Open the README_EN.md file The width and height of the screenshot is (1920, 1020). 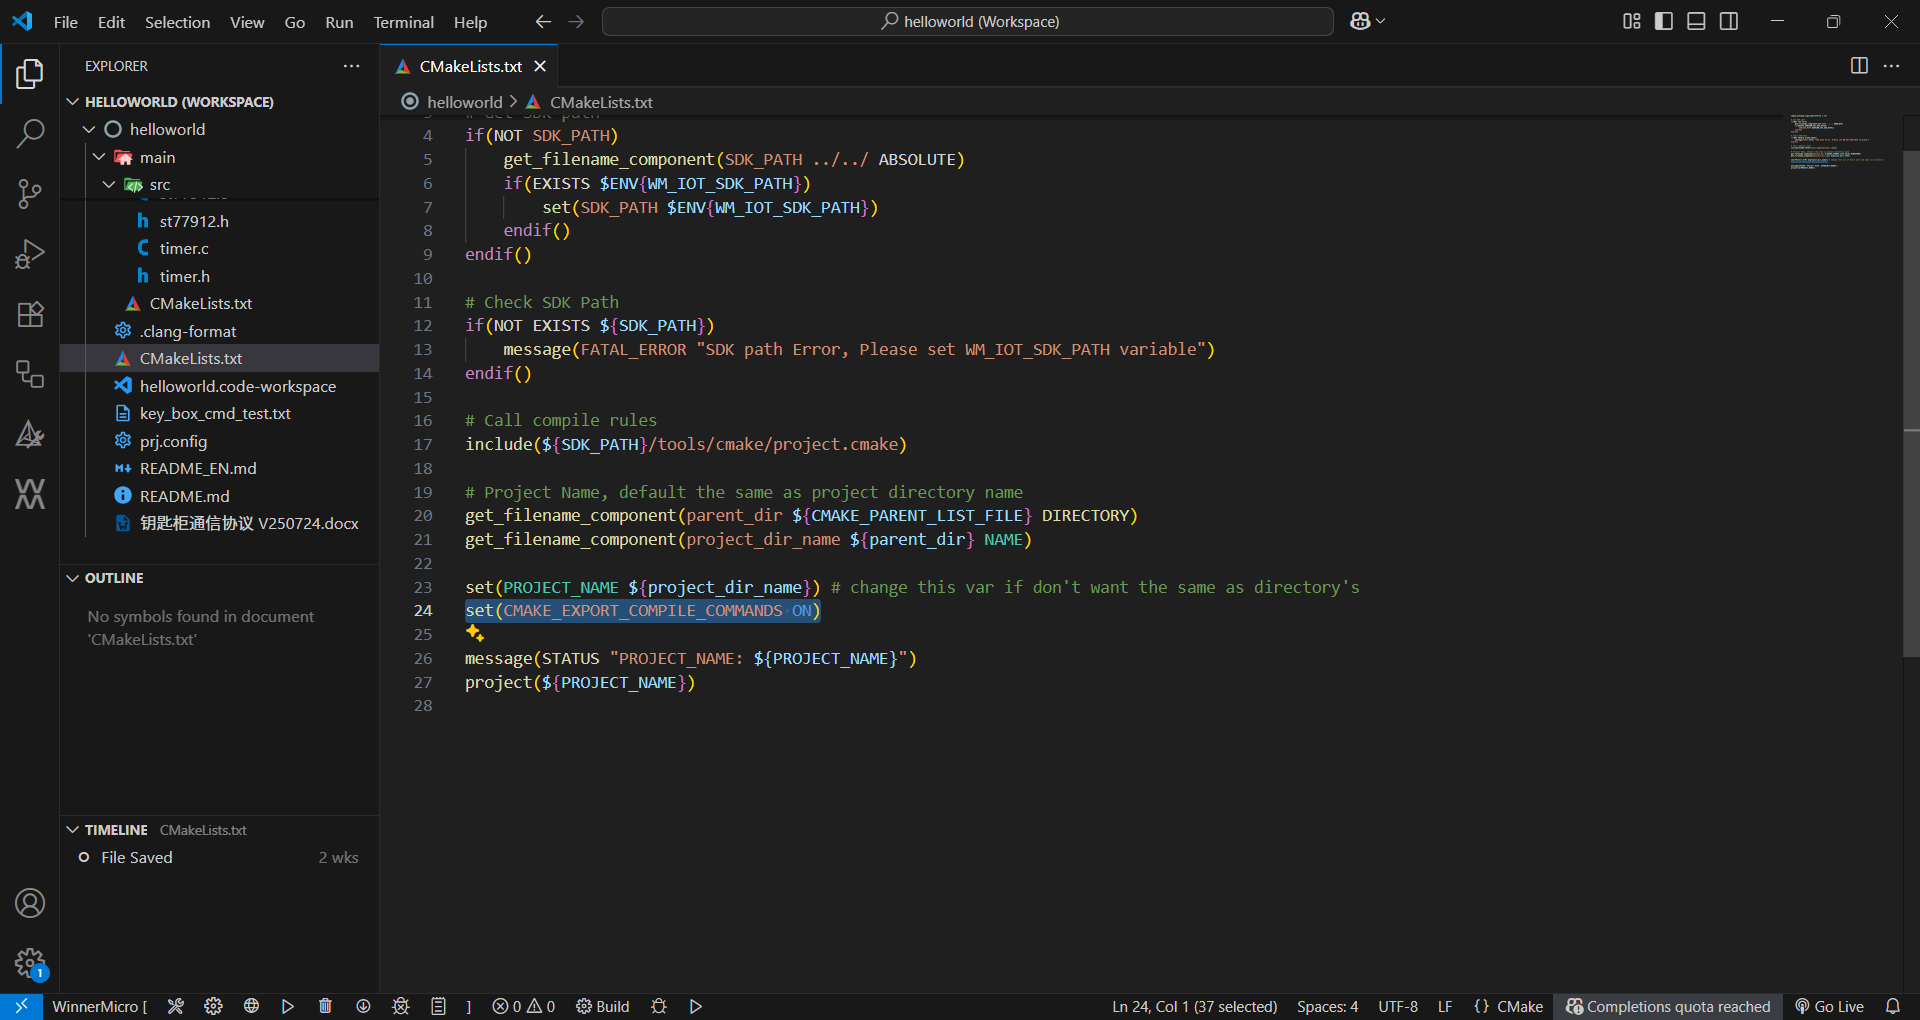[220, 468]
